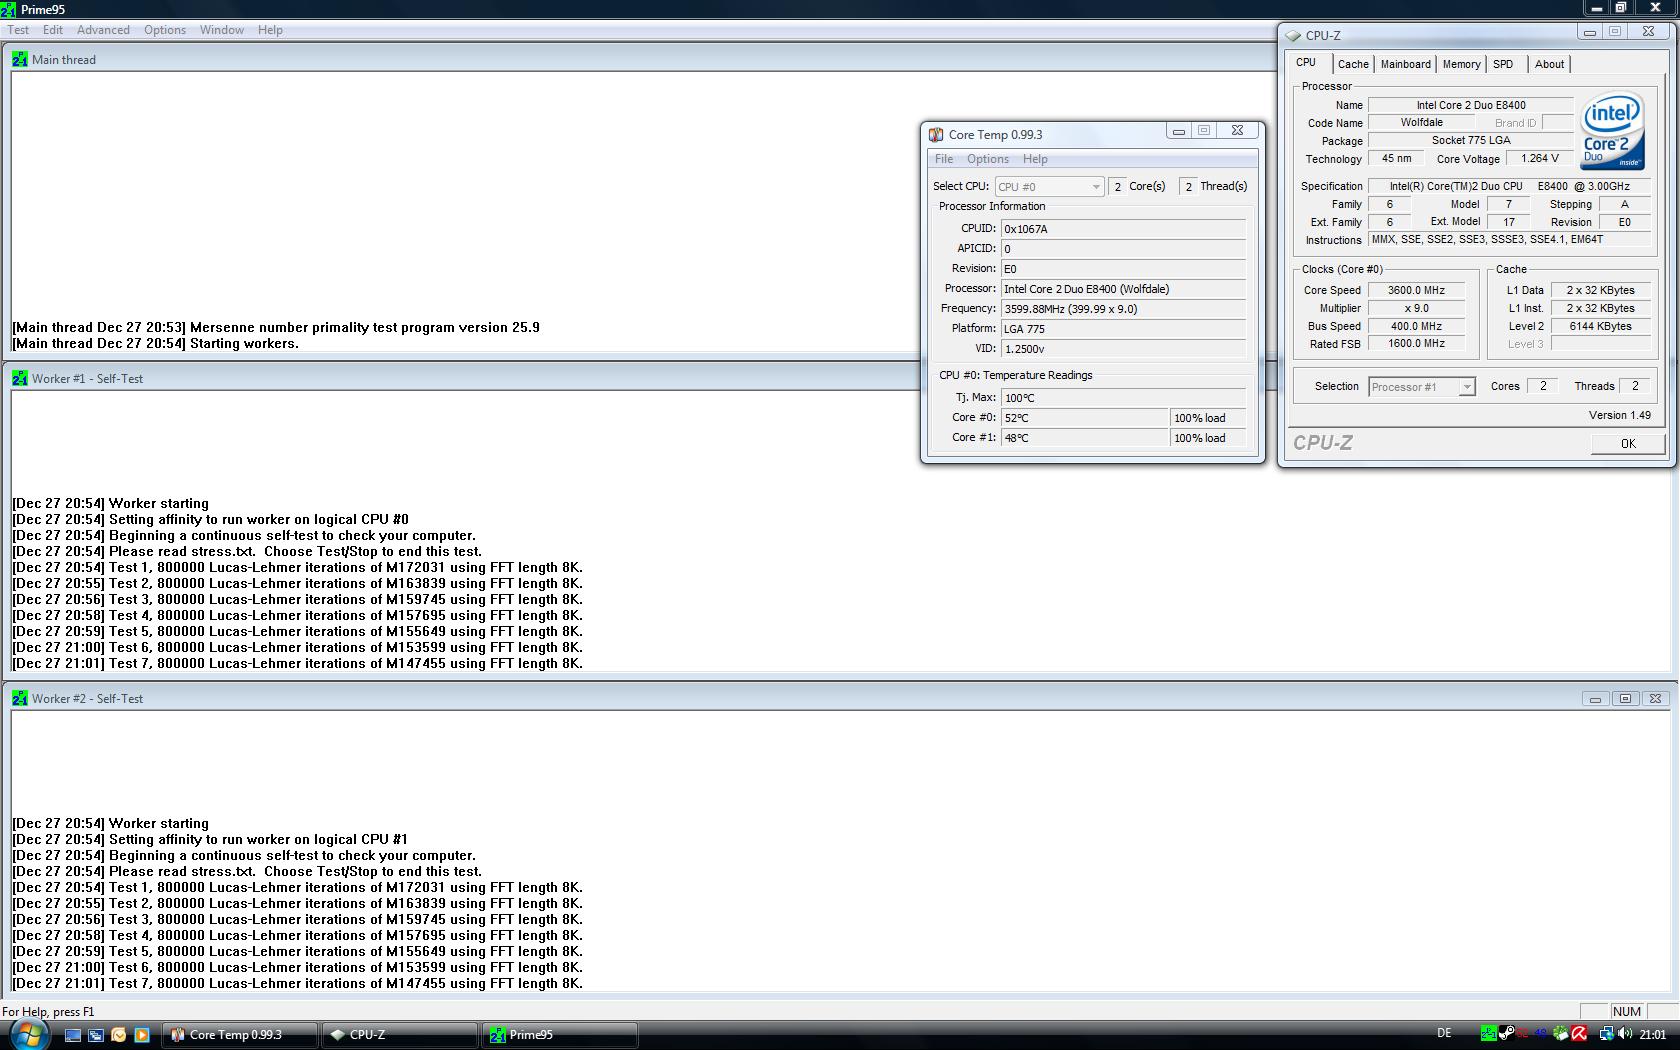This screenshot has width=1680, height=1050.
Task: Click the Tj. Max 100°C field
Action: click(x=1124, y=398)
